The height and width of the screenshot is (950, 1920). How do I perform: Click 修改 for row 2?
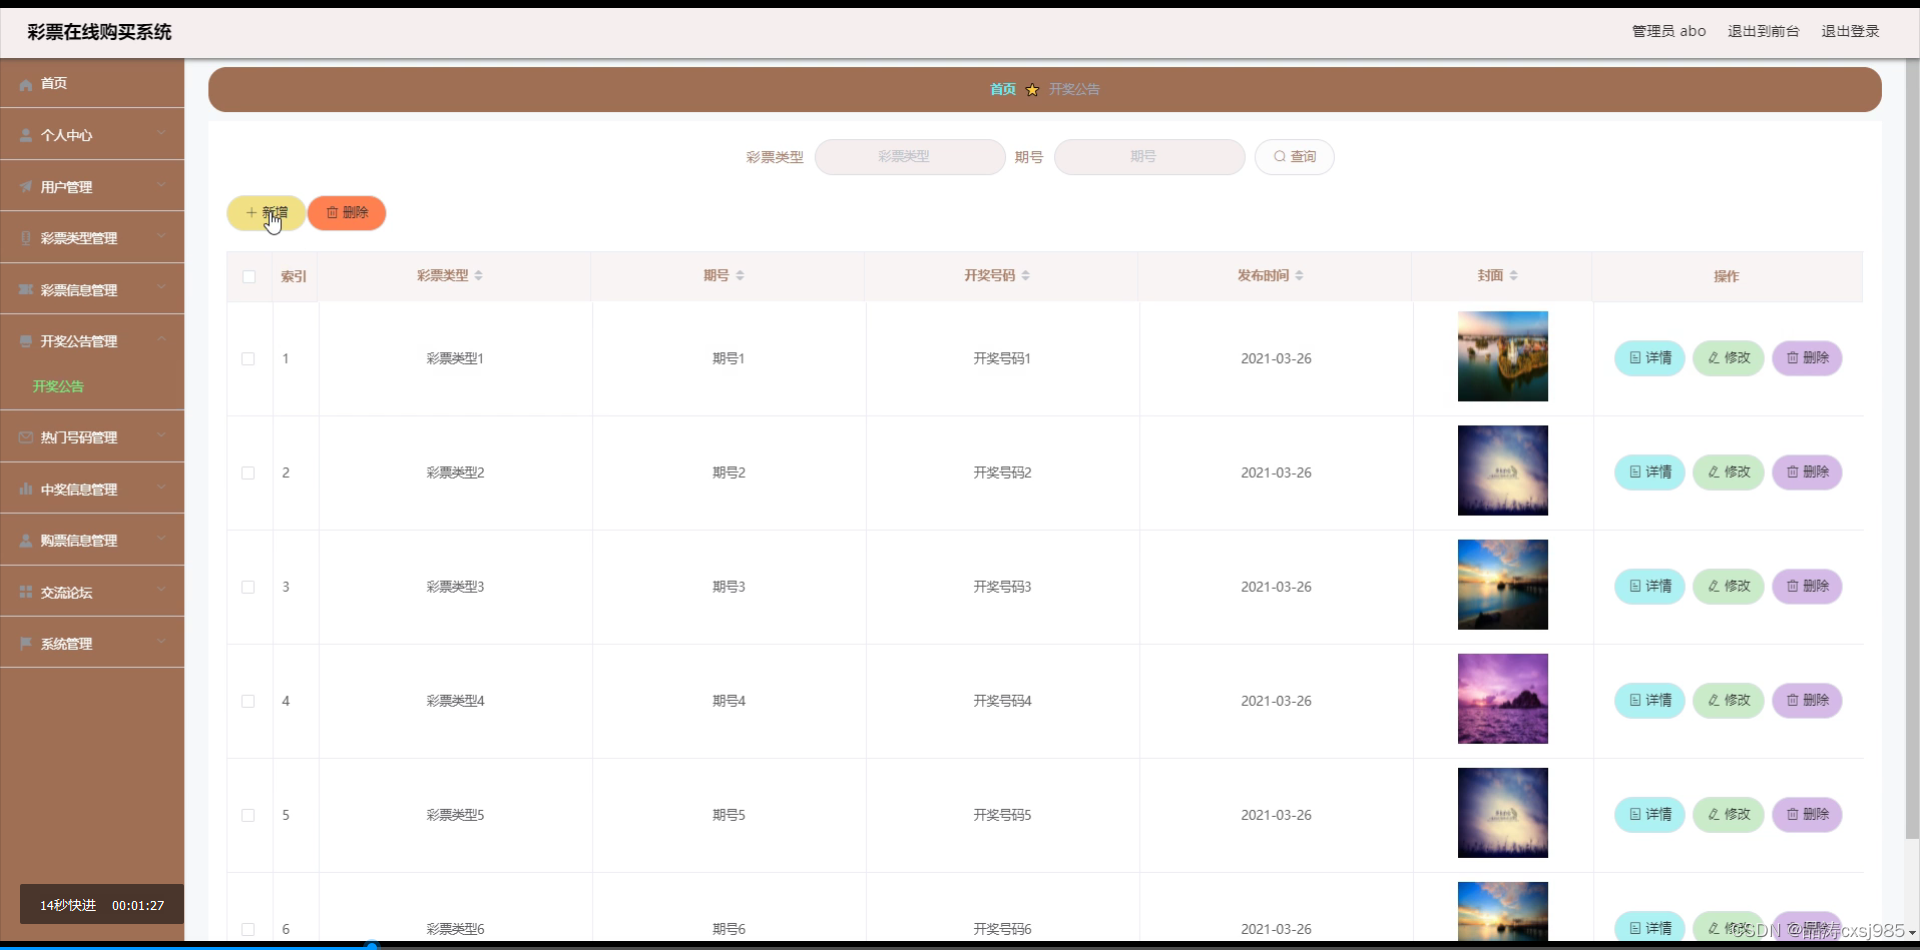pos(1728,472)
